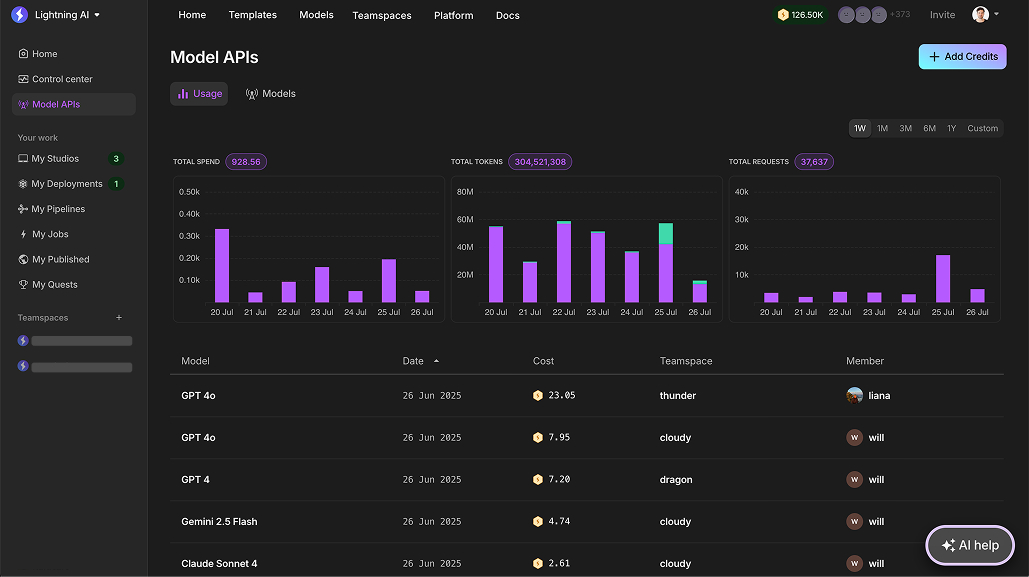The width and height of the screenshot is (1029, 577).
Task: Toggle sort arrow on Date column
Action: (x=436, y=361)
